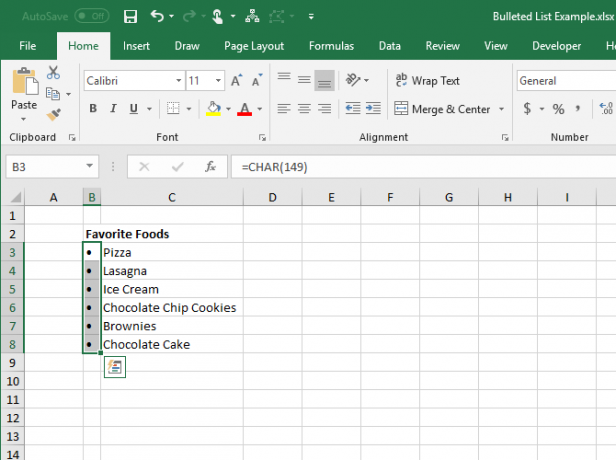Viewport: 616px width, 460px height.
Task: Select the Format Painter brush
Action: click(x=53, y=115)
